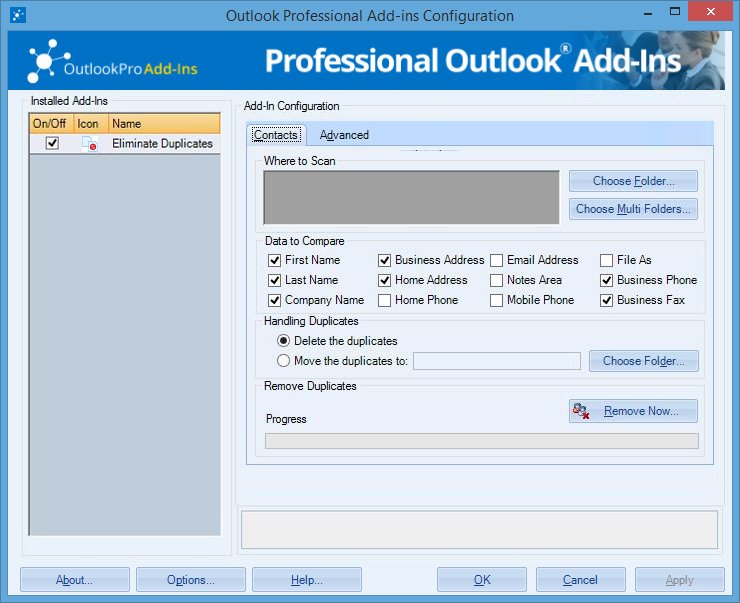Open the Advanced tab

pos(344,135)
